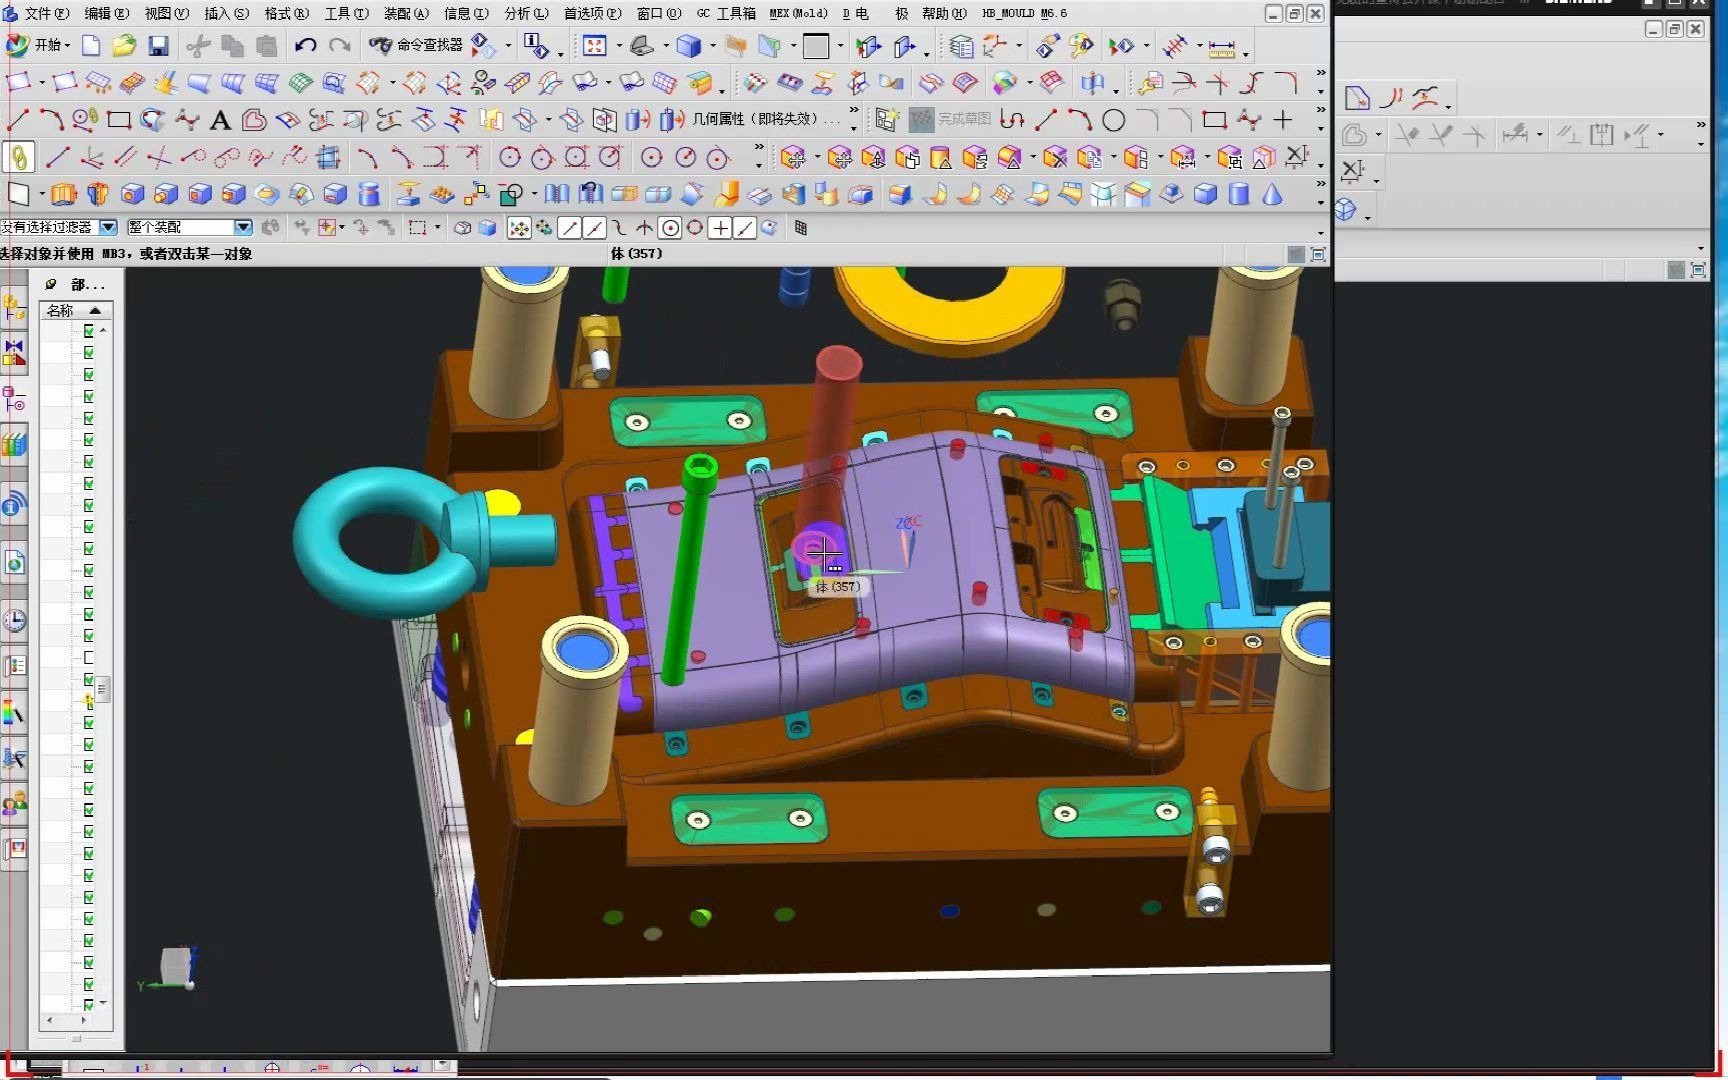1728x1080 pixels.
Task: Toggle Midpoint snapping
Action: [595, 228]
